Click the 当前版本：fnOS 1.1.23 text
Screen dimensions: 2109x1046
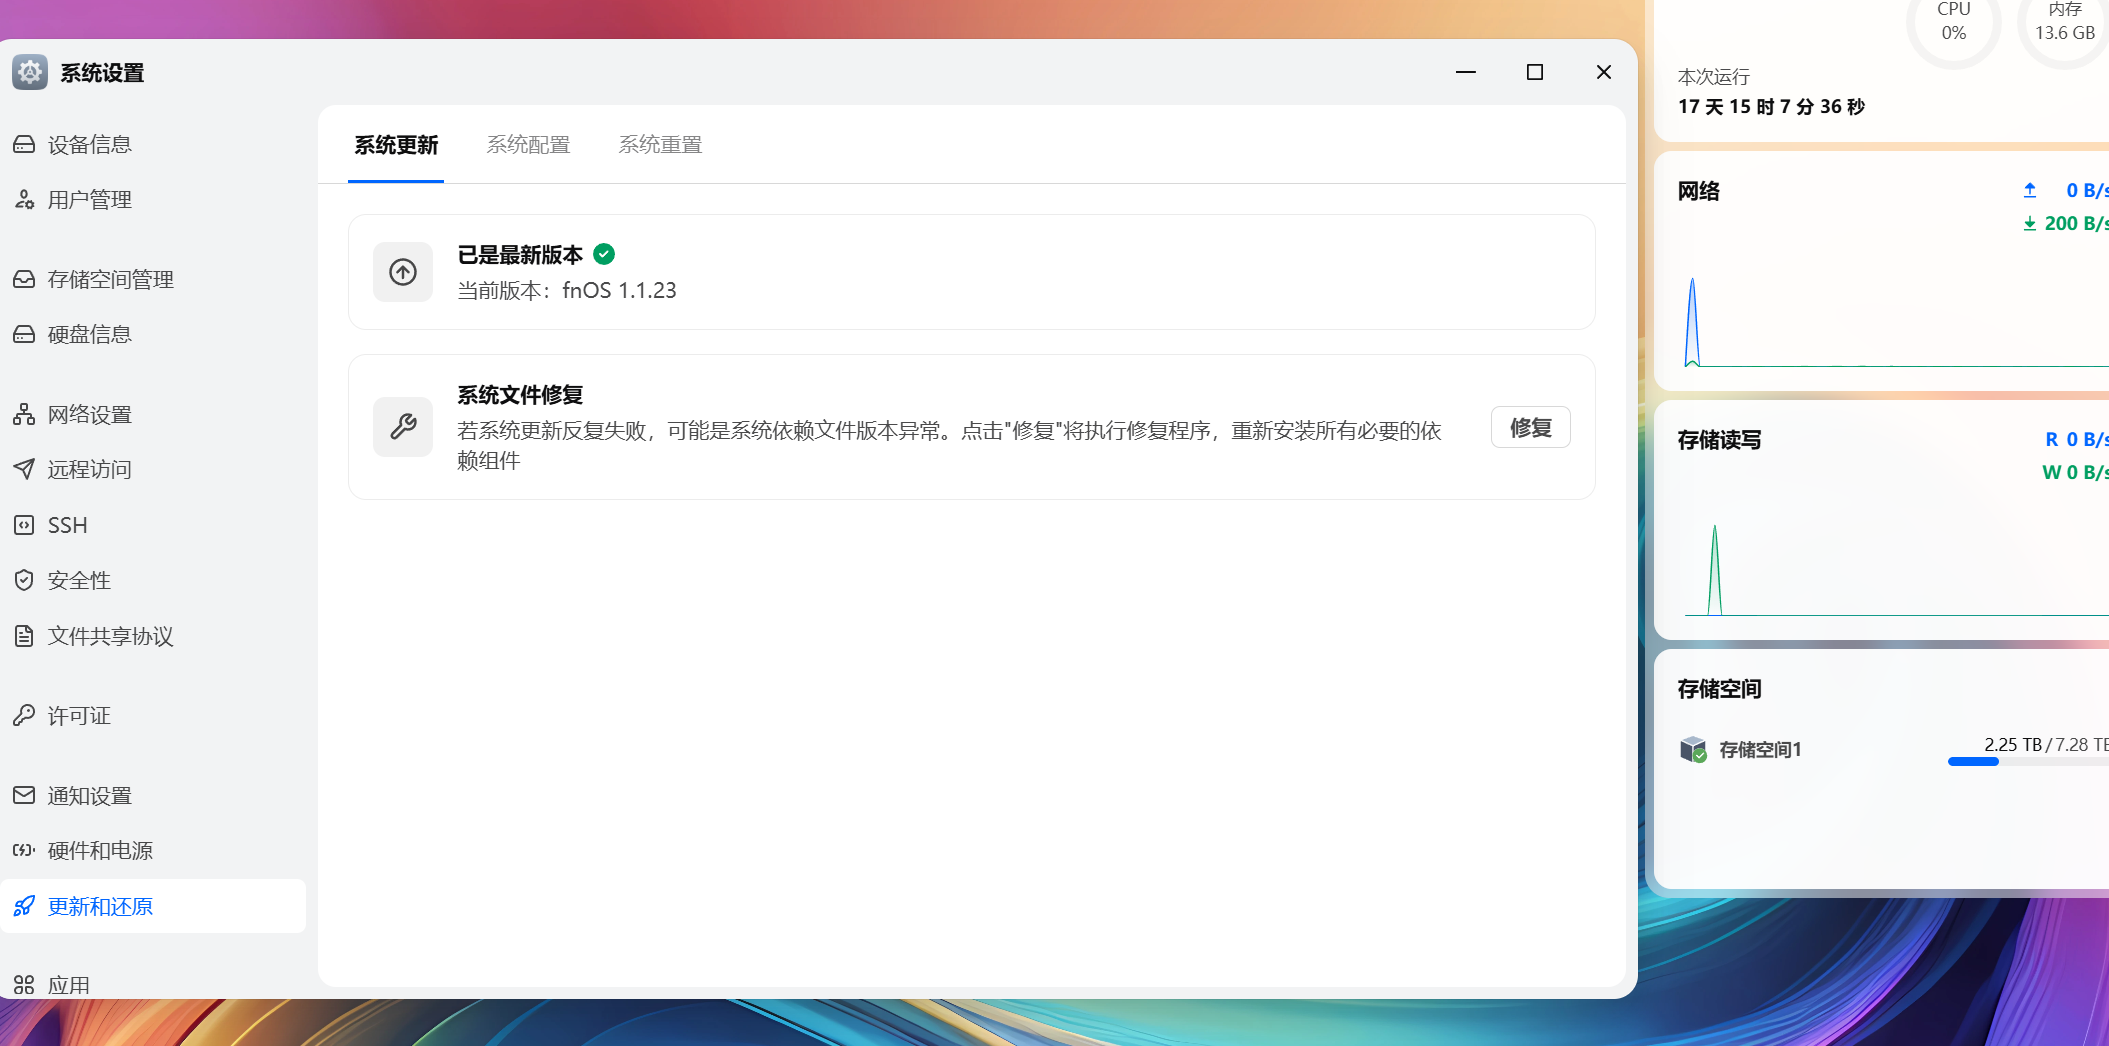[x=567, y=291]
